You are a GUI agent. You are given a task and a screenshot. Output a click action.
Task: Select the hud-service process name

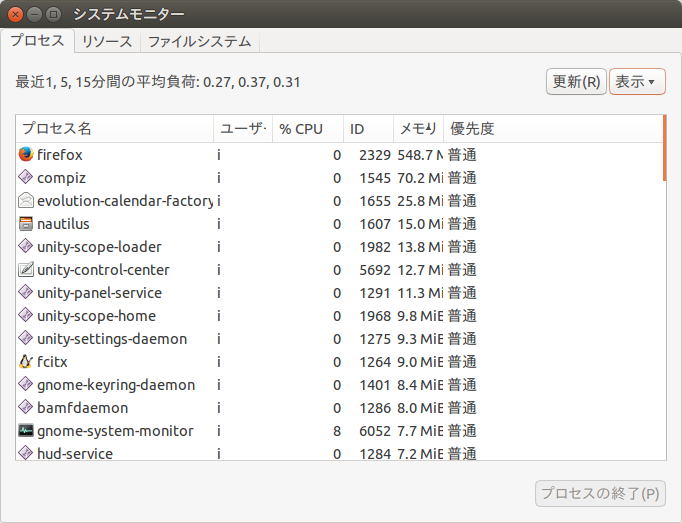[75, 453]
